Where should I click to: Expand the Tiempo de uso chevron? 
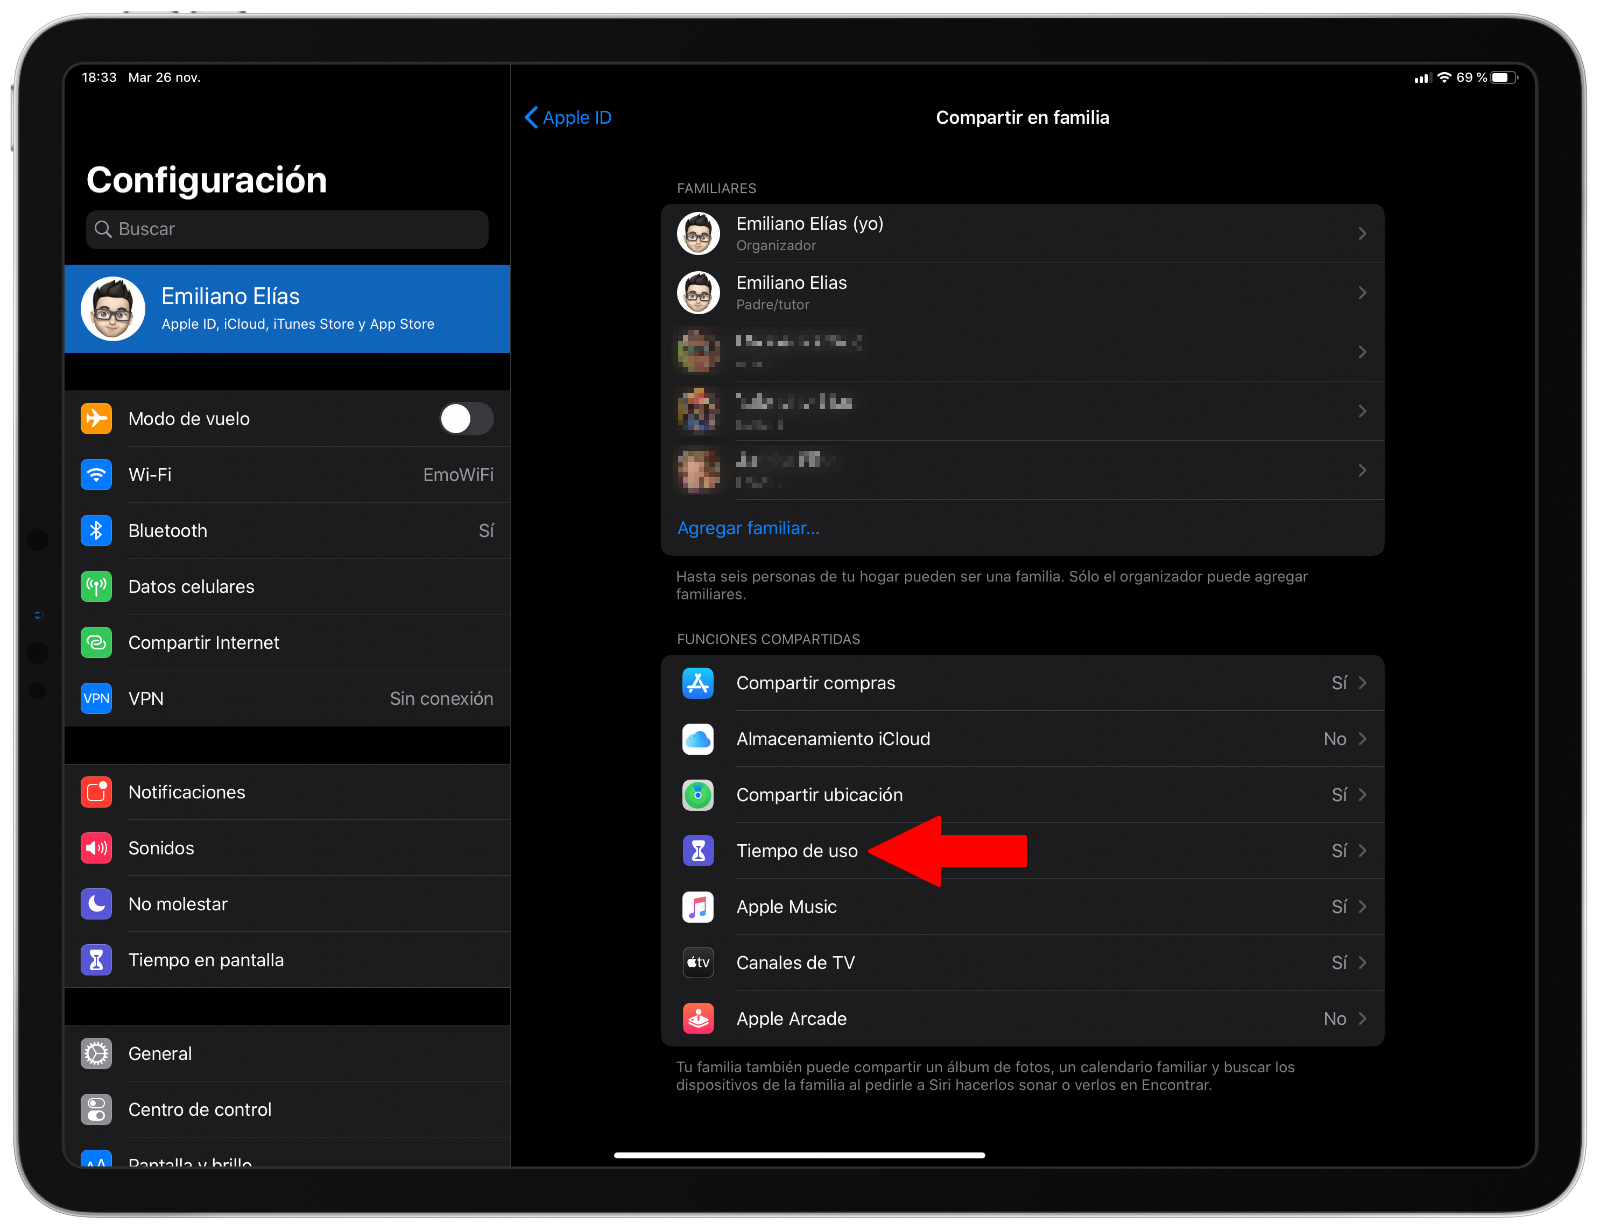pos(1362,851)
